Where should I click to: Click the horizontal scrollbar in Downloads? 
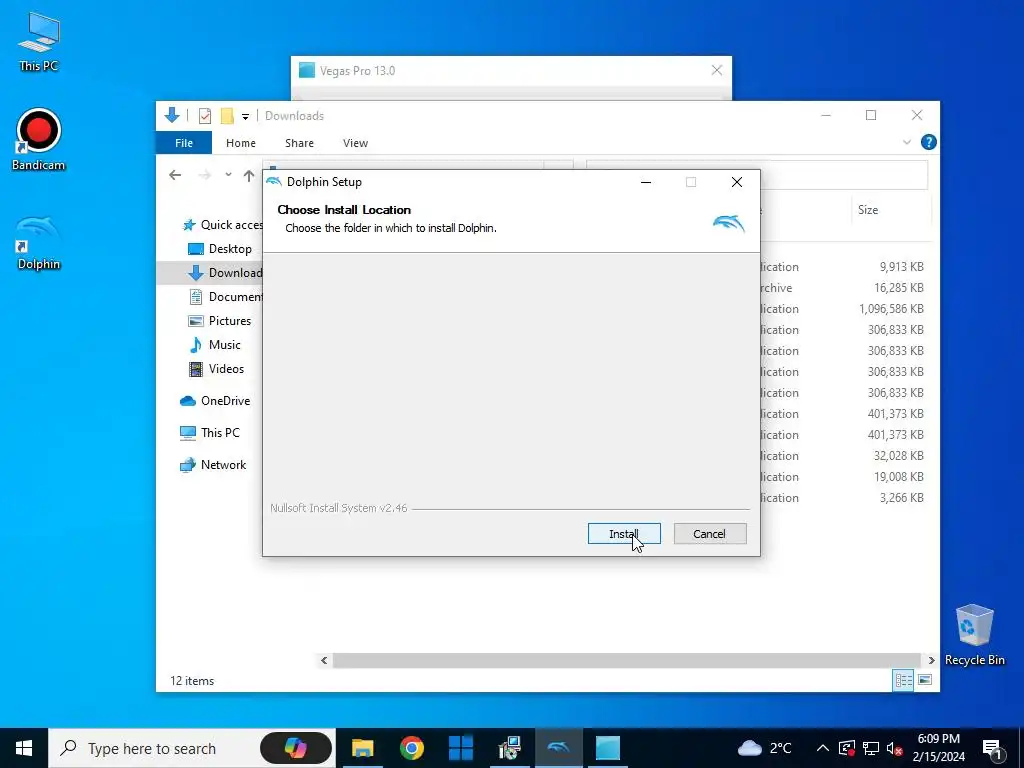(x=626, y=660)
